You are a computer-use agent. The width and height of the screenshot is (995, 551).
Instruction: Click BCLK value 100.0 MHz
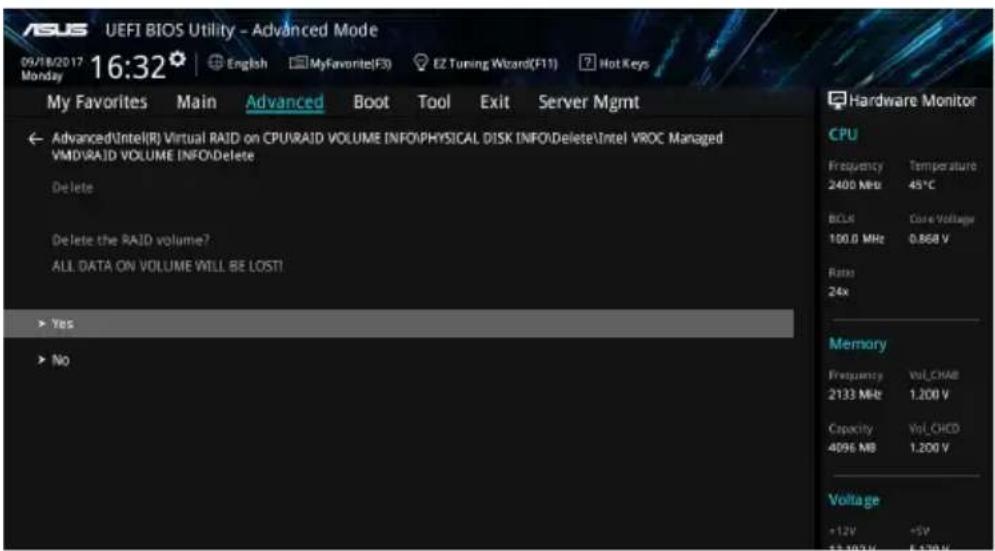pyautogui.click(x=856, y=239)
